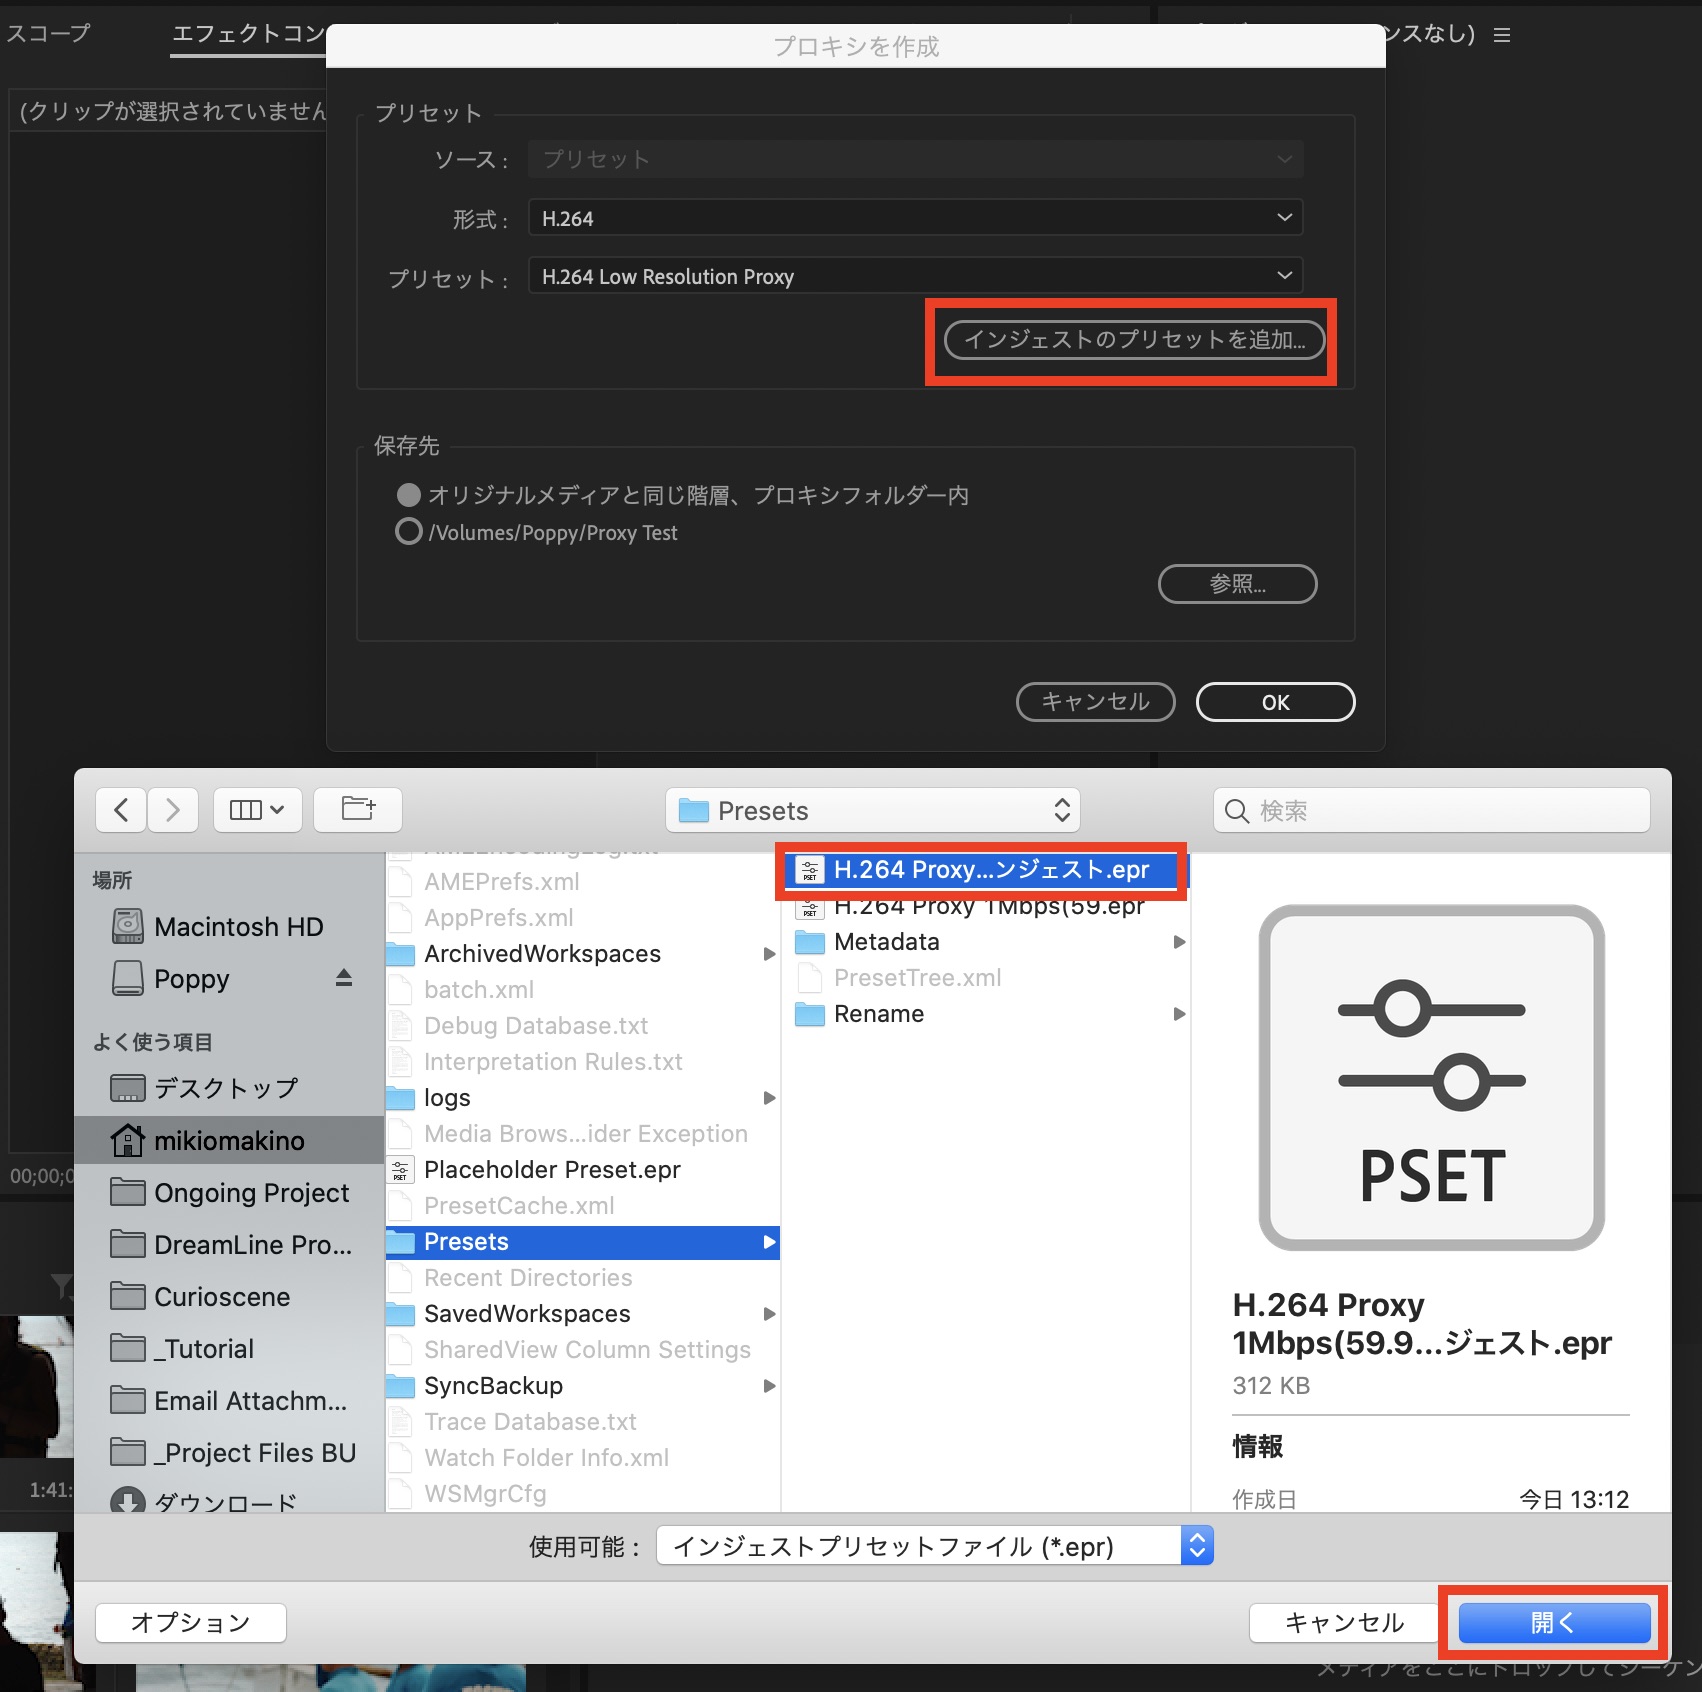Eject the Poppy volume

click(x=344, y=978)
